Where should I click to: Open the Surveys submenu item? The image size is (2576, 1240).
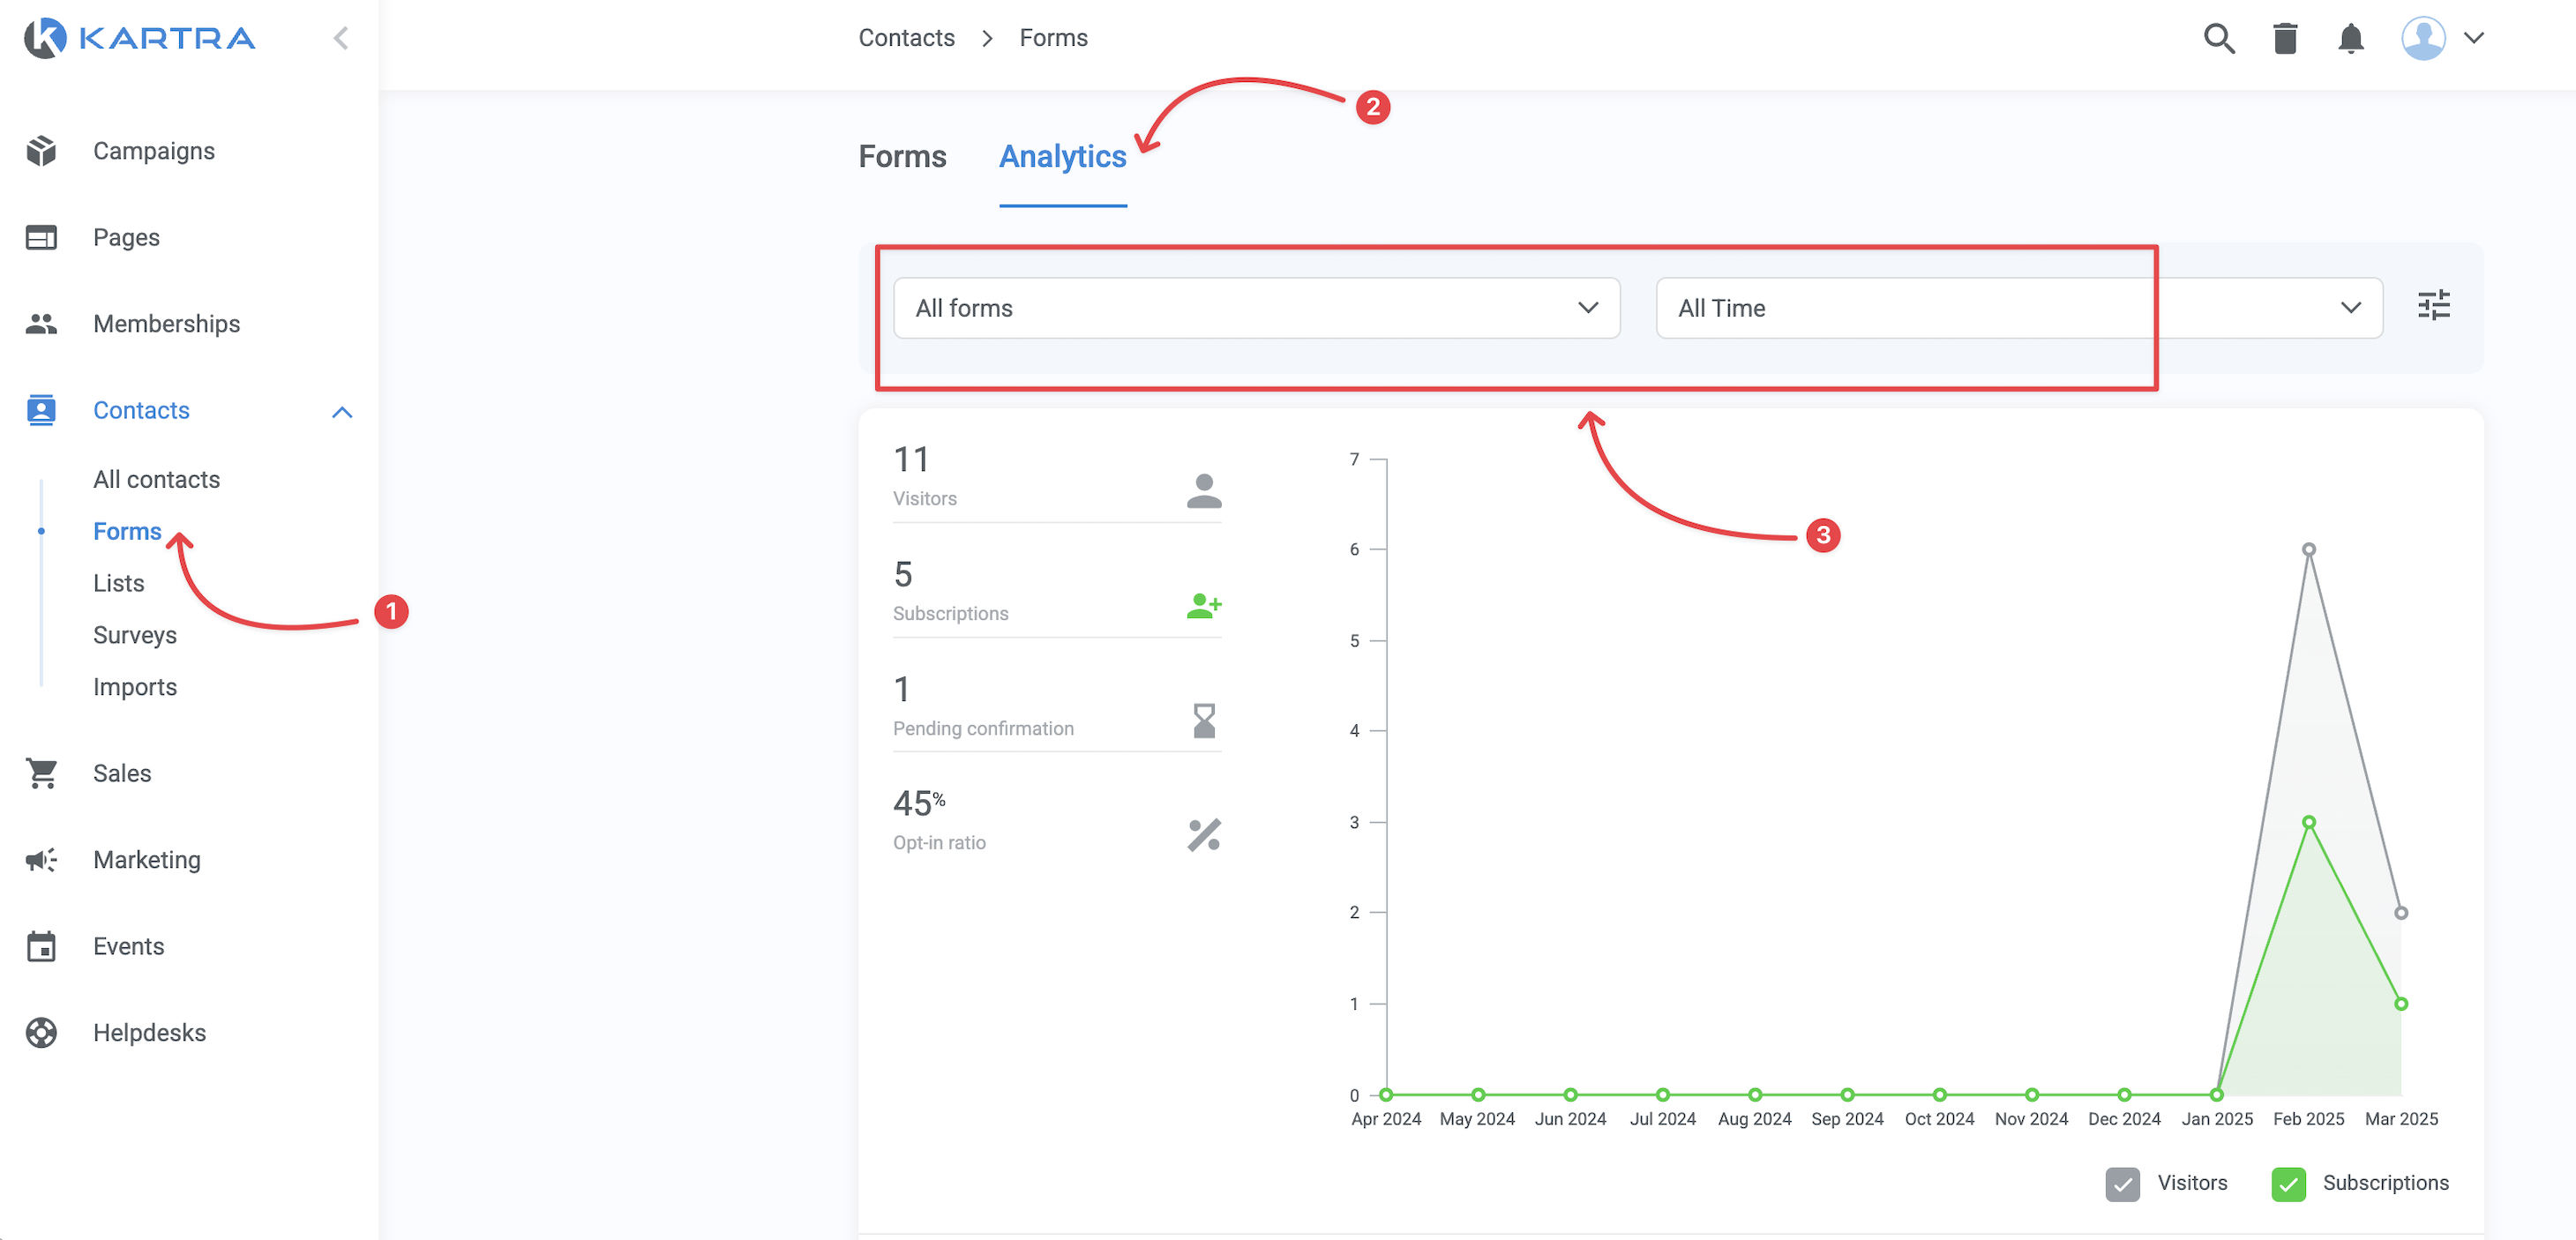(134, 635)
